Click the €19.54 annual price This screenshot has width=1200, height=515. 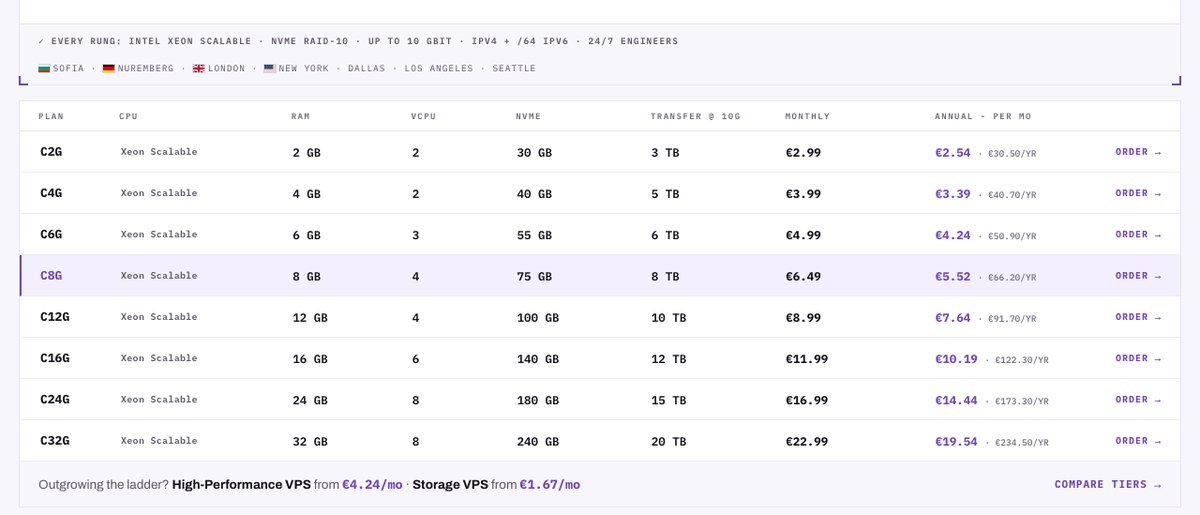(x=956, y=441)
